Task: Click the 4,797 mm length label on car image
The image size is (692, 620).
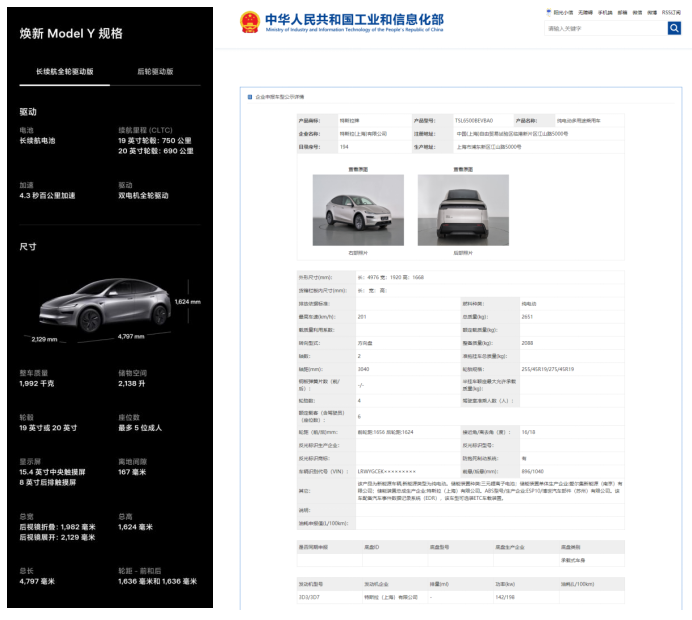Action: tap(131, 336)
